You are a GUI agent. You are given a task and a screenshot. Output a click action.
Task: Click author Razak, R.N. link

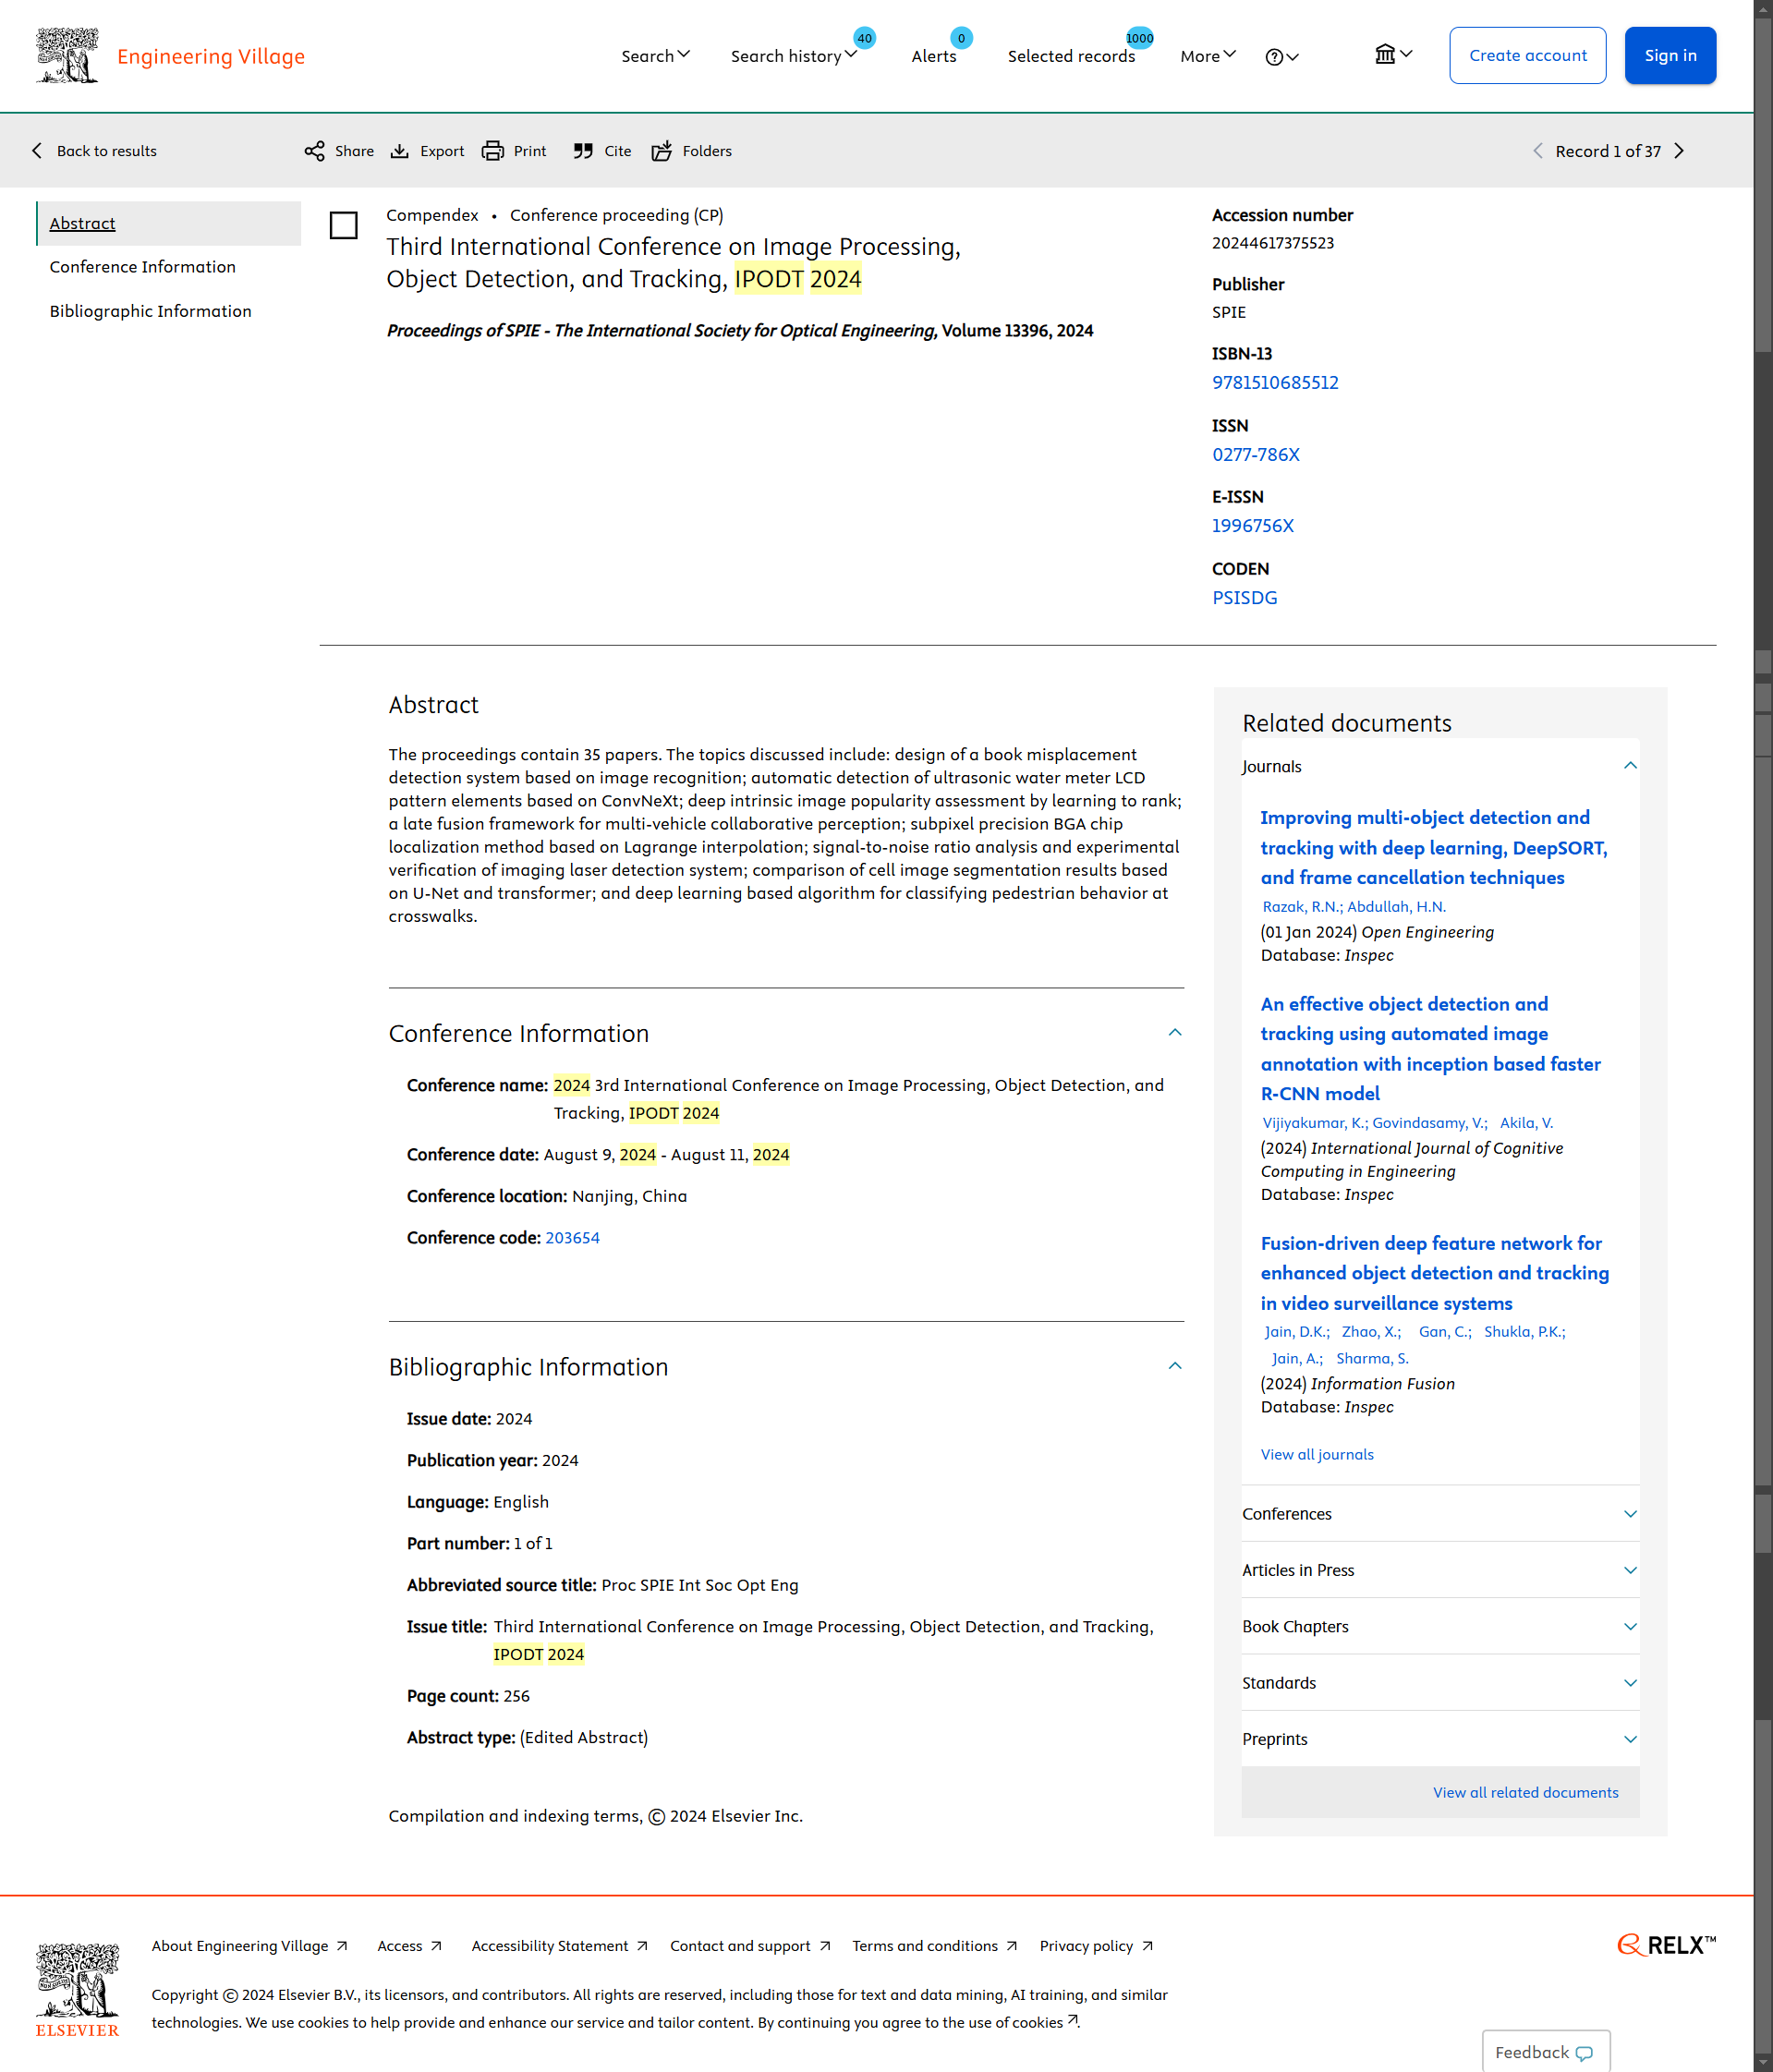1301,907
